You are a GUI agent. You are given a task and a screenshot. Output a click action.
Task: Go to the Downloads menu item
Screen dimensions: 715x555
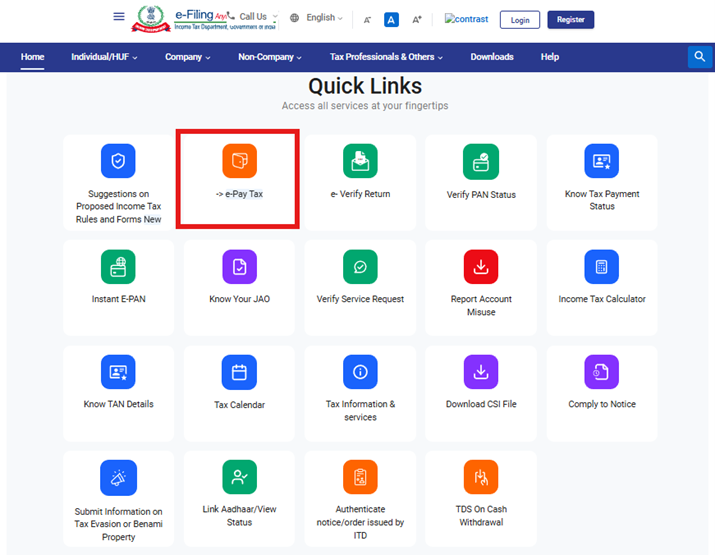(x=492, y=57)
